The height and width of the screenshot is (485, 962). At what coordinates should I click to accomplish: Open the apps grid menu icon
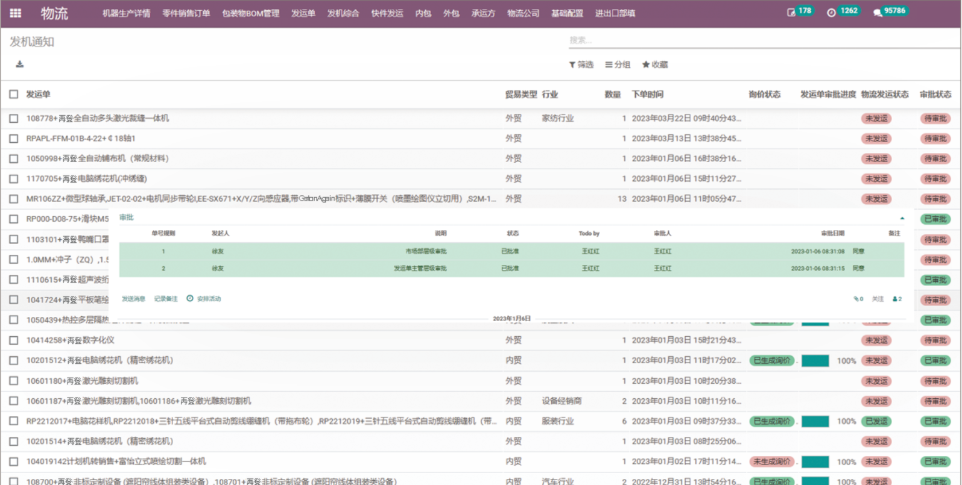tap(15, 13)
